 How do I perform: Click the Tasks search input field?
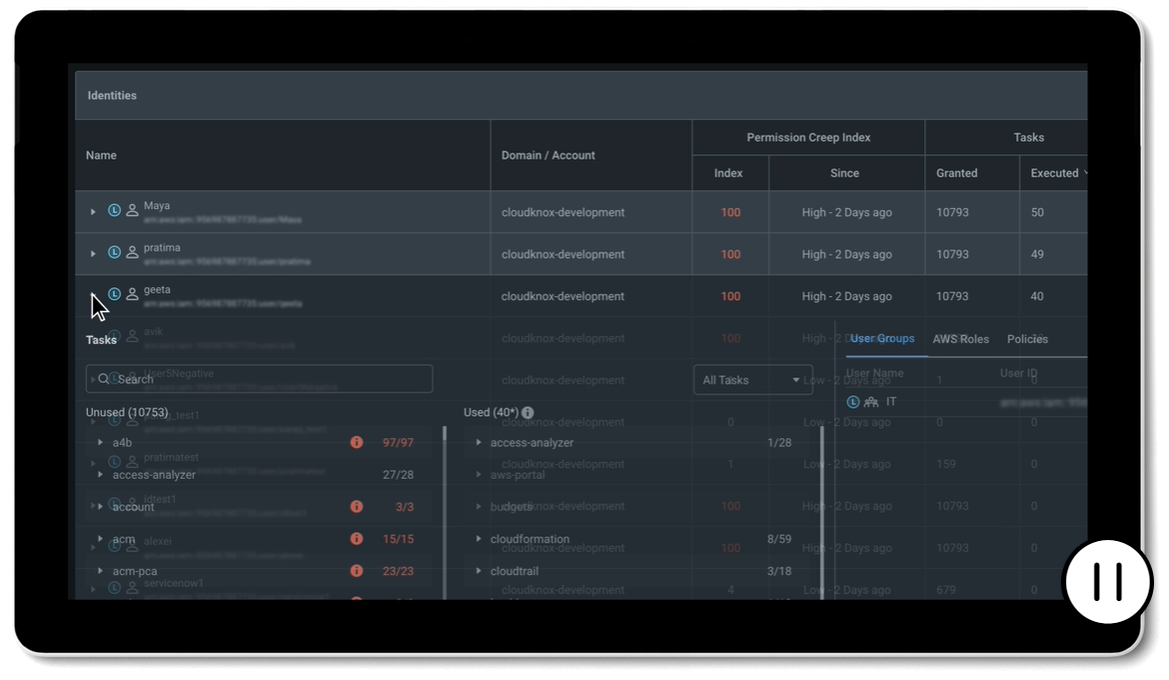pos(260,379)
